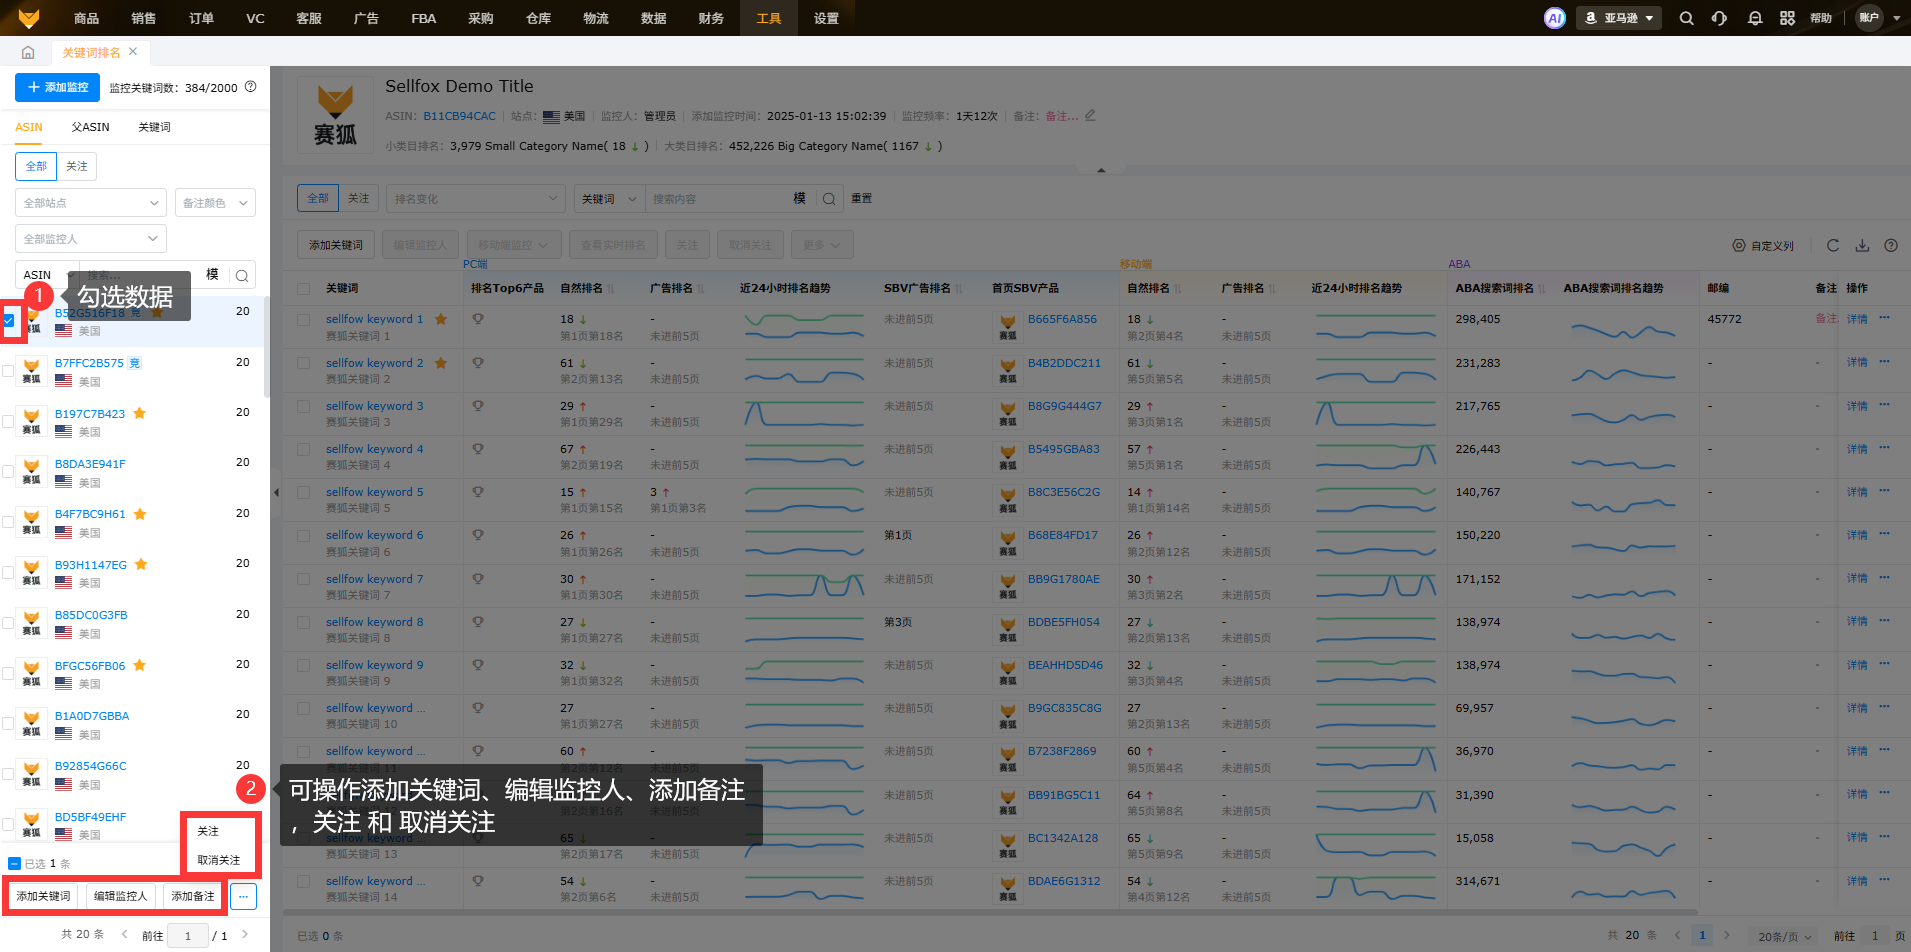Click the customer support headset icon
This screenshot has width=1911, height=952.
[1719, 18]
